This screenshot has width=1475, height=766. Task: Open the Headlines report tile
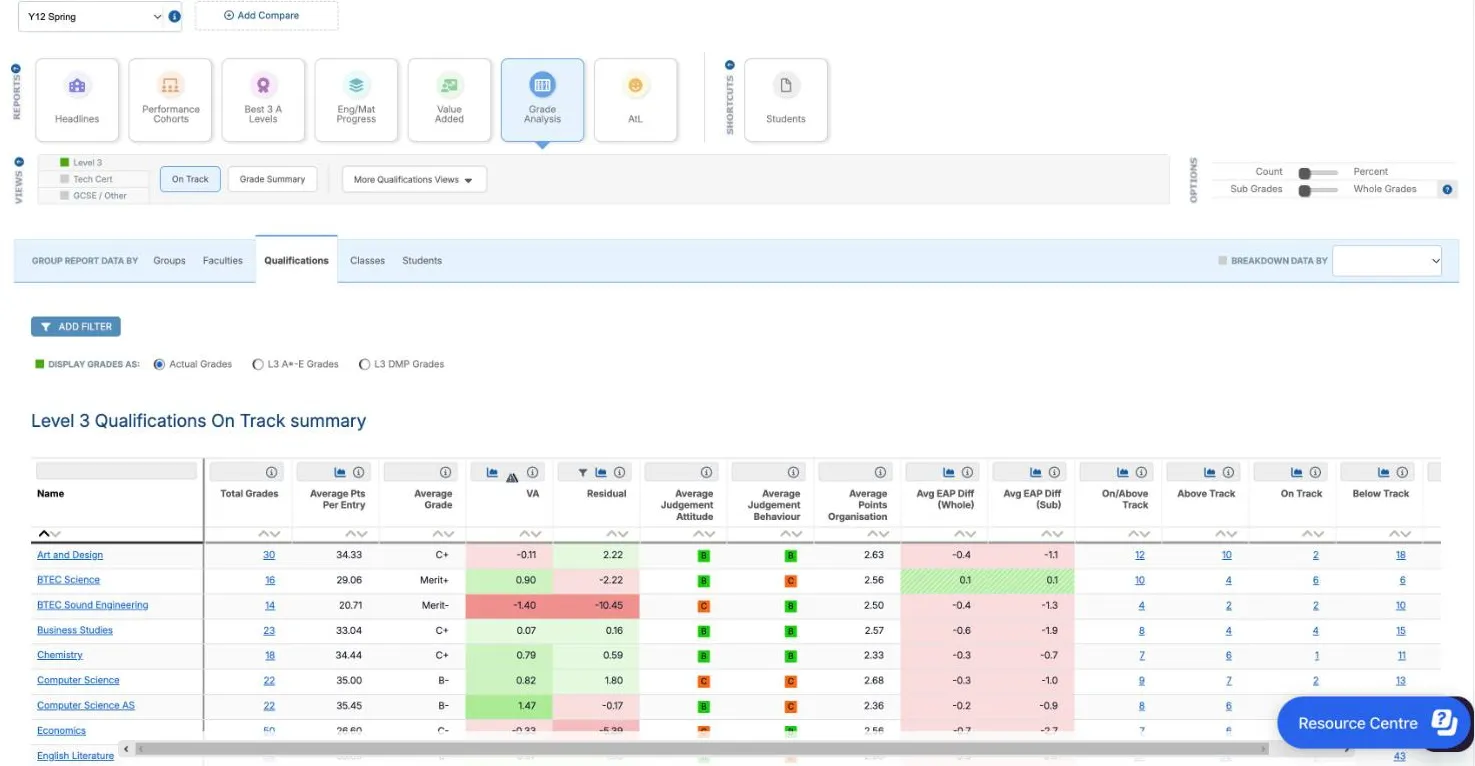77,100
